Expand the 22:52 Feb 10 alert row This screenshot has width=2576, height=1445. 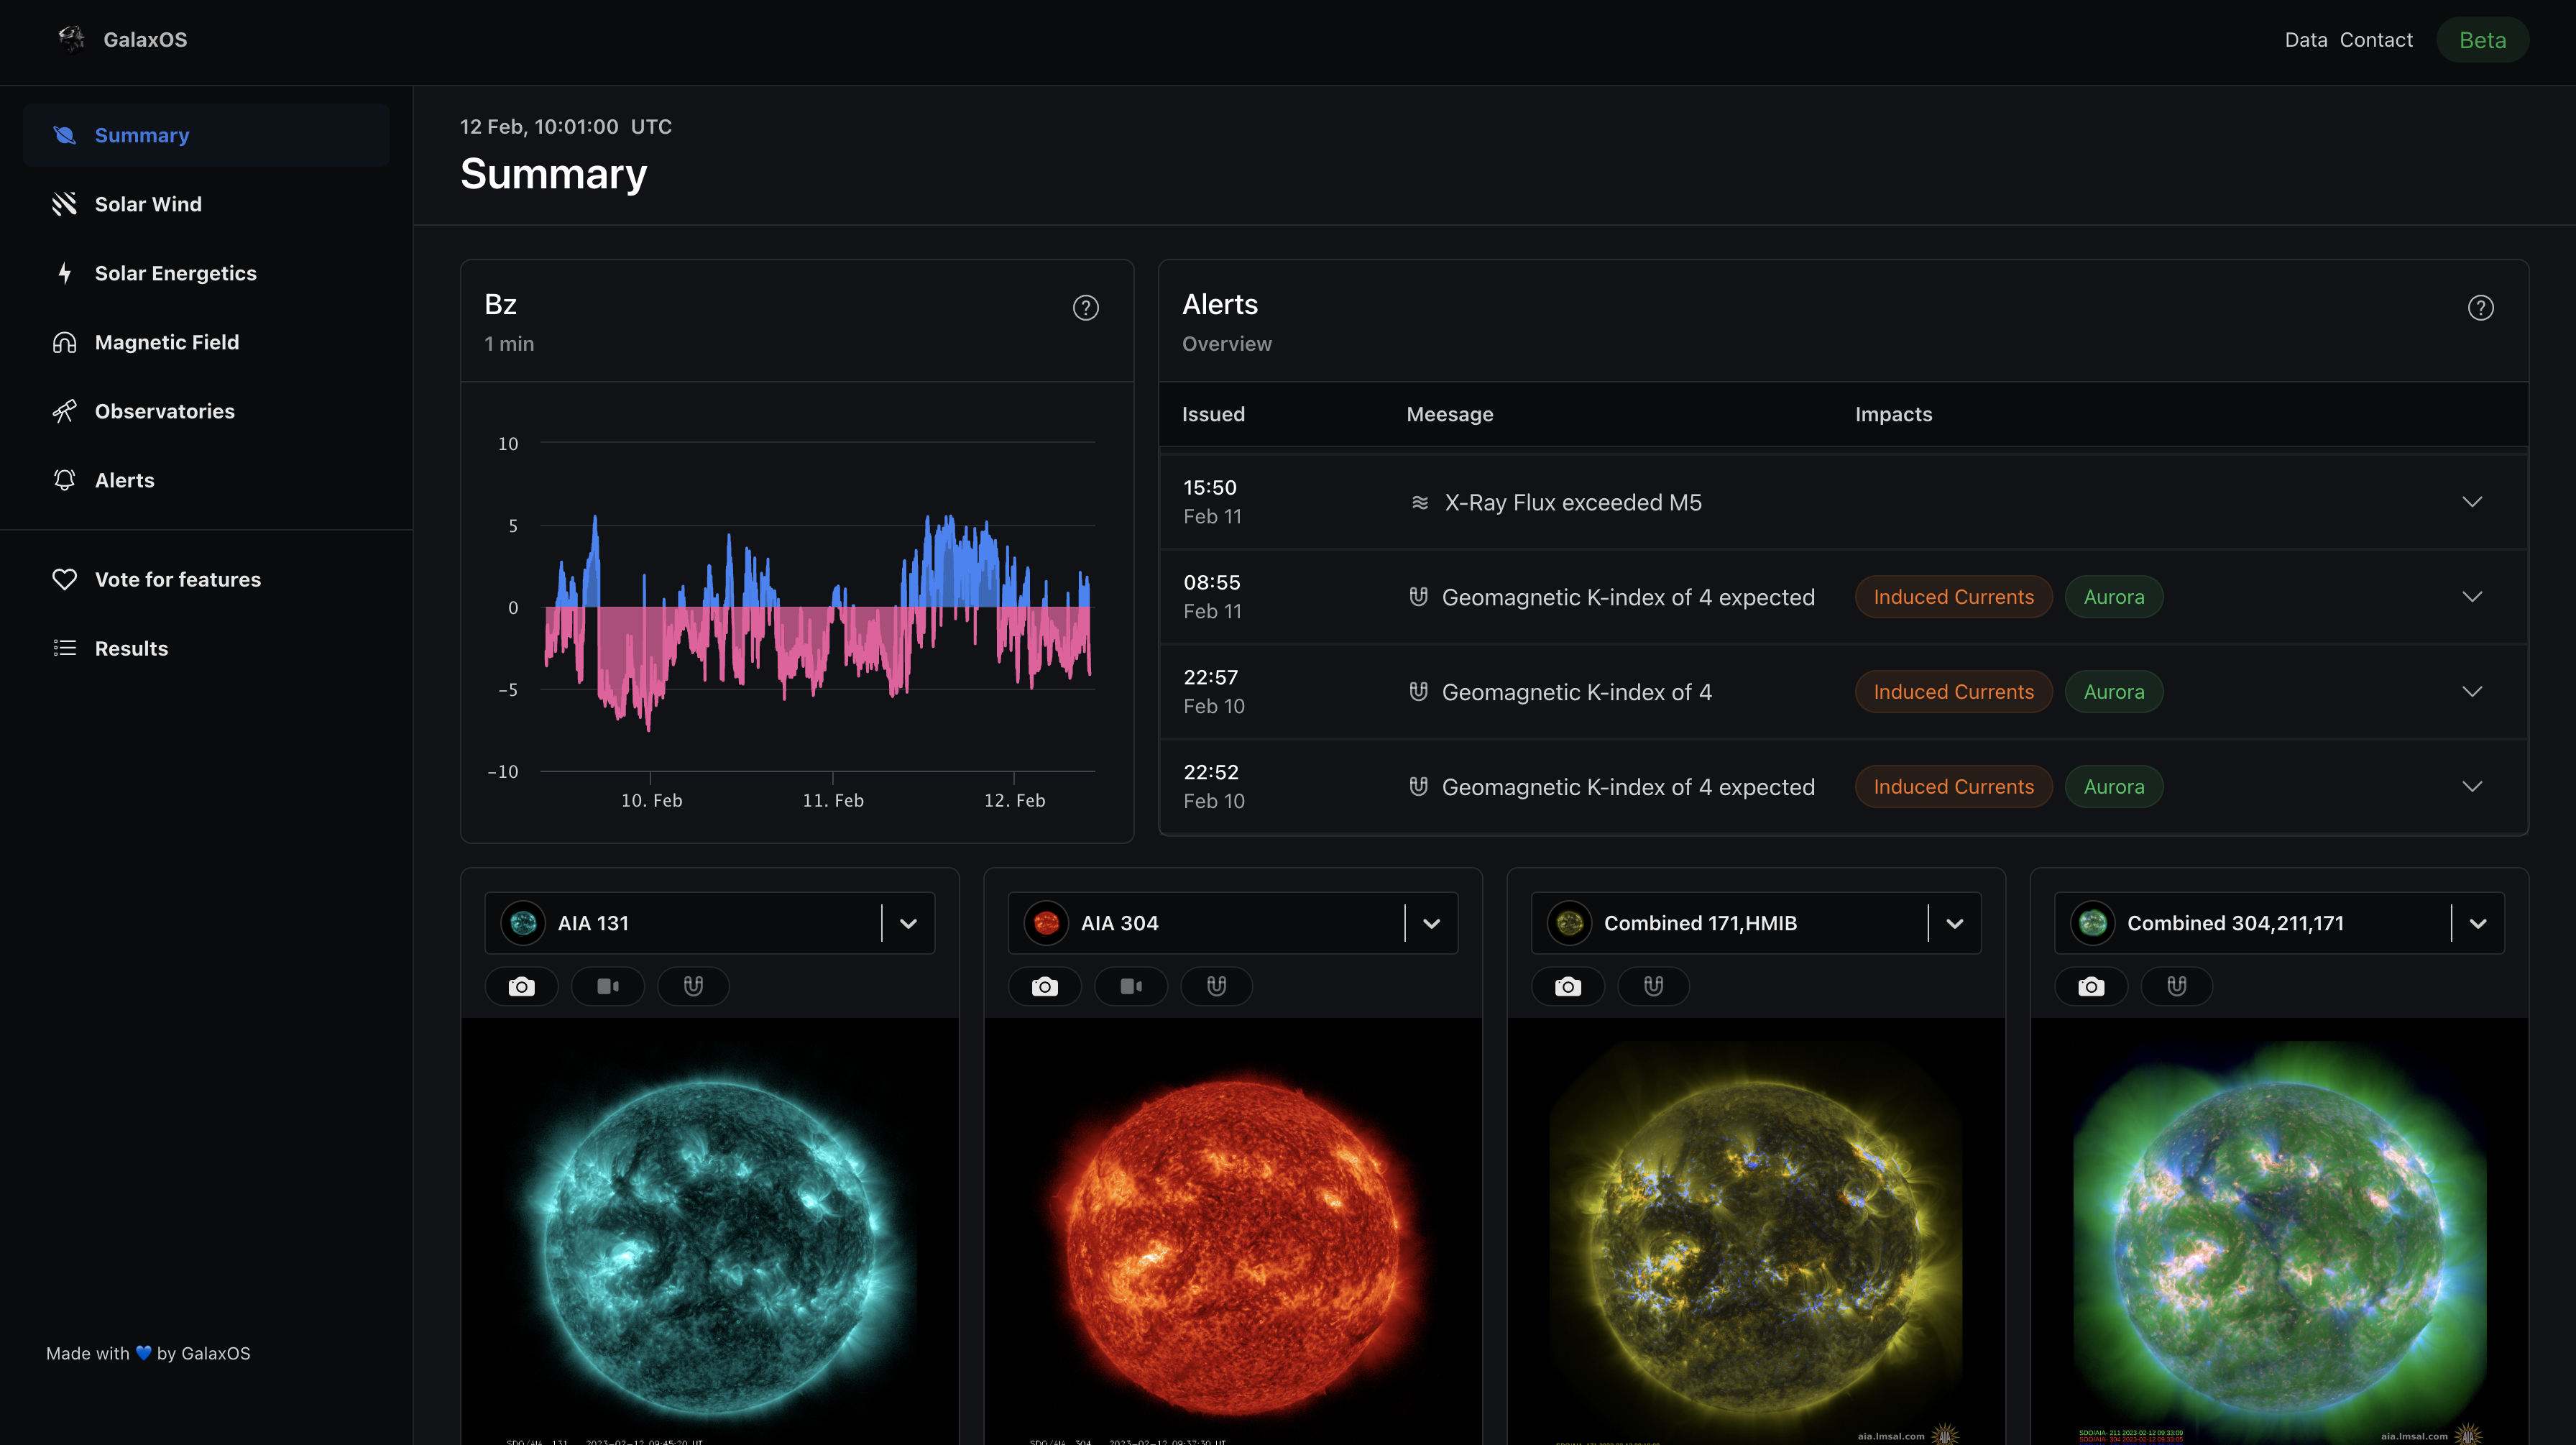coord(2472,787)
